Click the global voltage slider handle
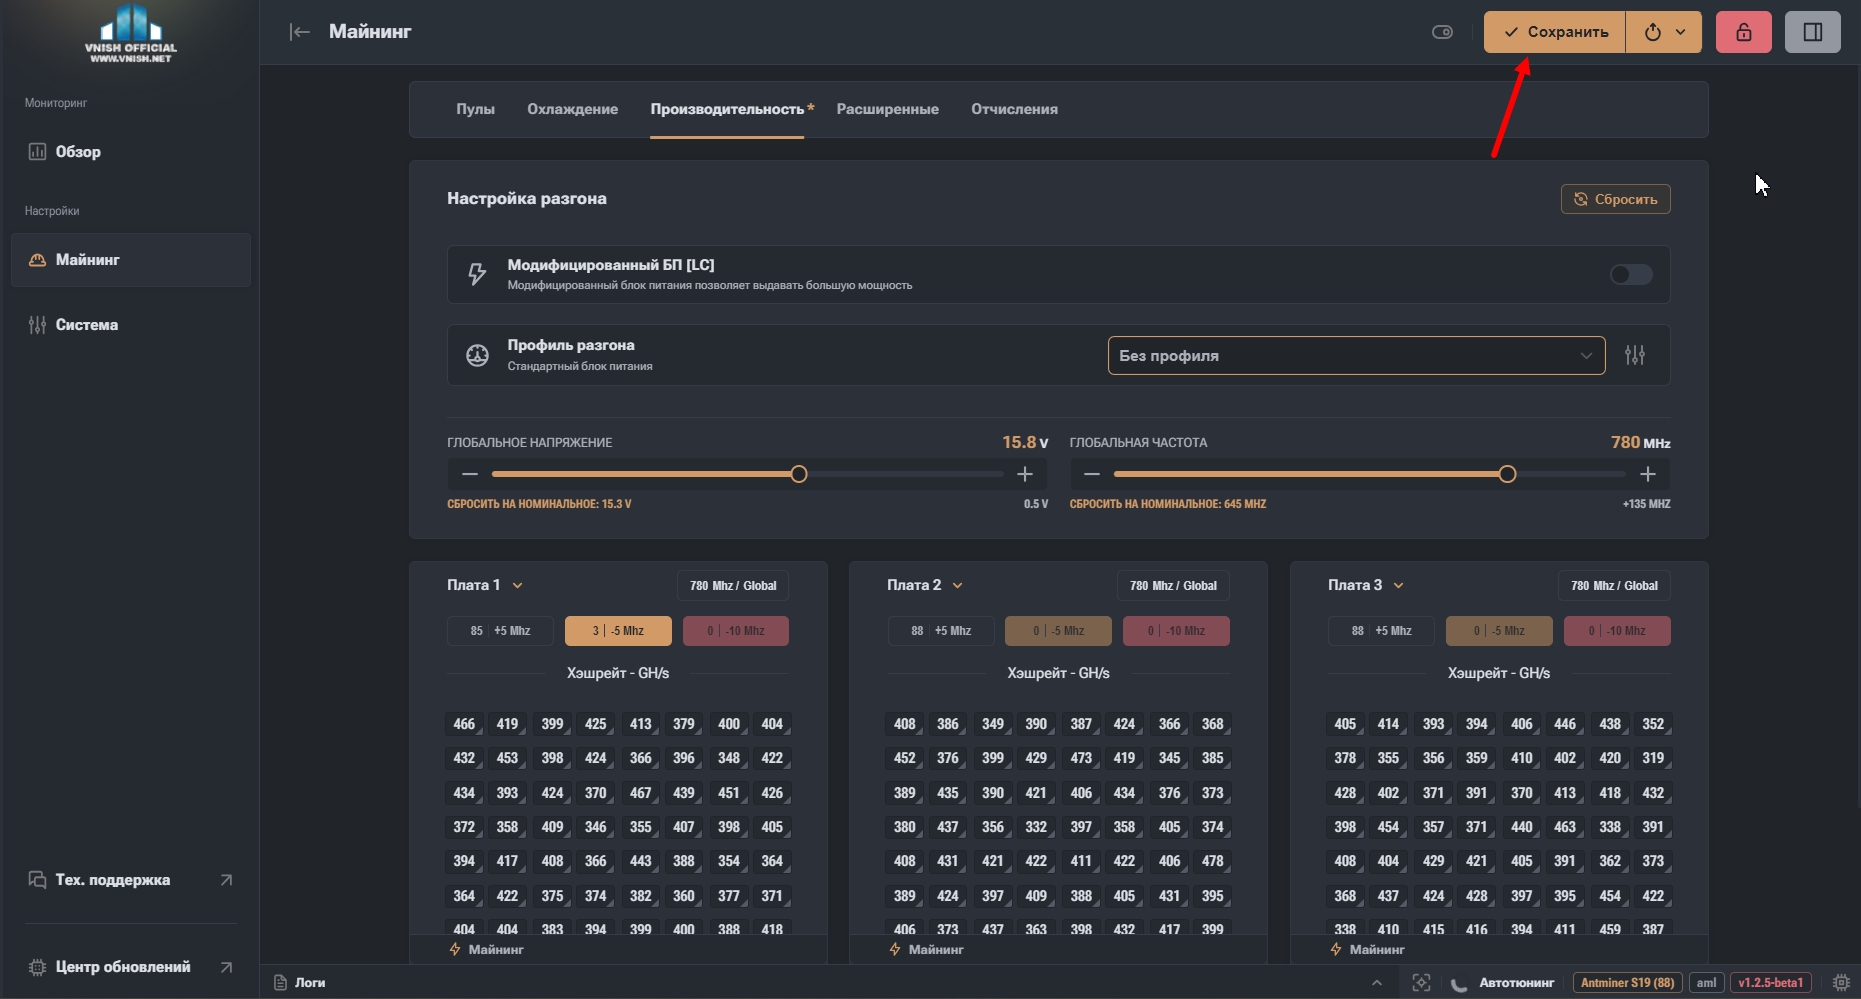The height and width of the screenshot is (999, 1861). pyautogui.click(x=799, y=474)
